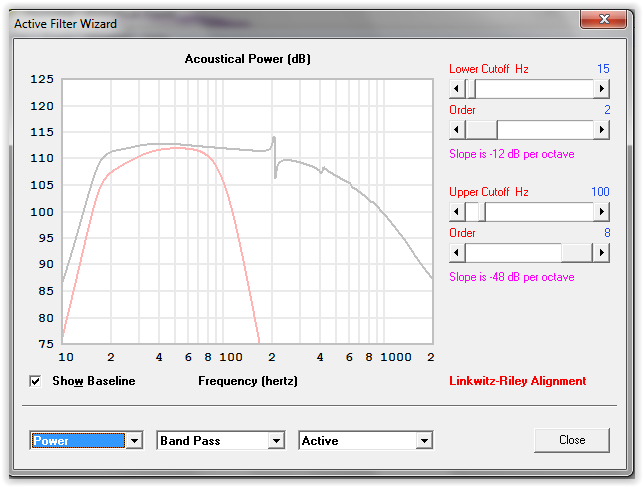Decrease upper filter Order with left arrow
Screen dimensions: 643x487
pos(457,253)
